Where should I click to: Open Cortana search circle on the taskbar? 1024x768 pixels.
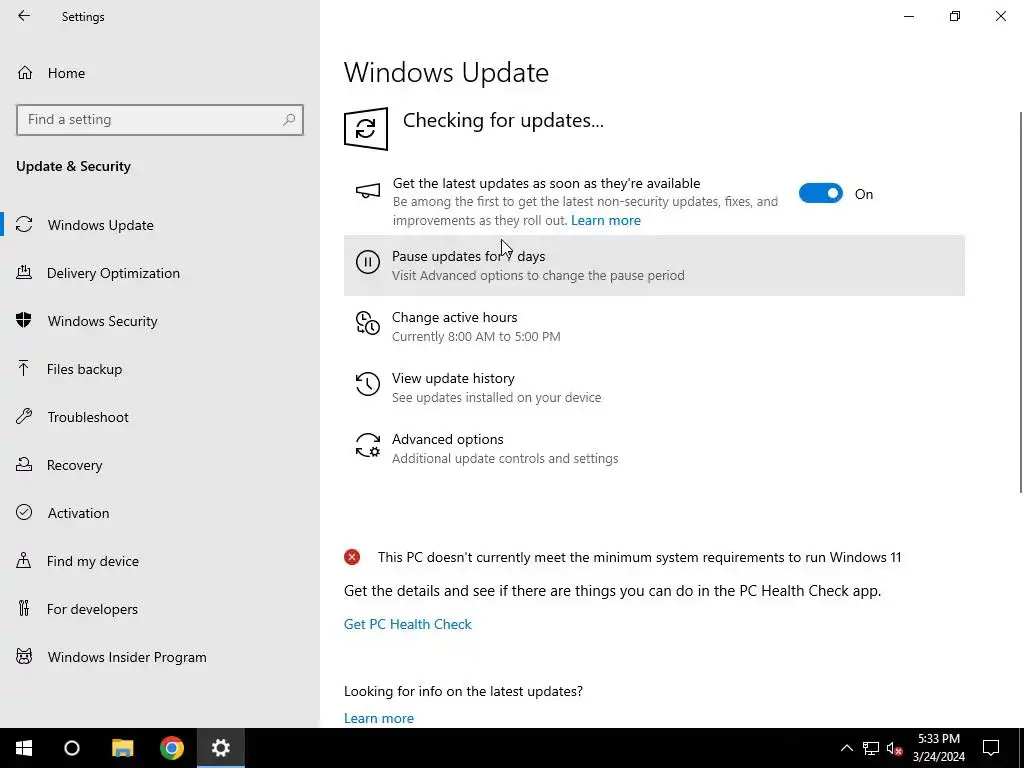tap(72, 748)
